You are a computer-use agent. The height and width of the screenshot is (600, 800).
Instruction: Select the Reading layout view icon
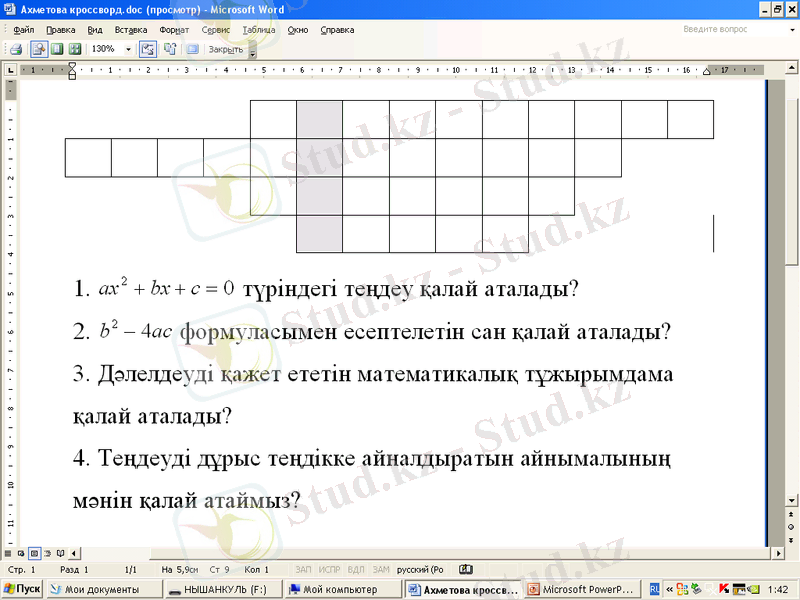(x=60, y=552)
